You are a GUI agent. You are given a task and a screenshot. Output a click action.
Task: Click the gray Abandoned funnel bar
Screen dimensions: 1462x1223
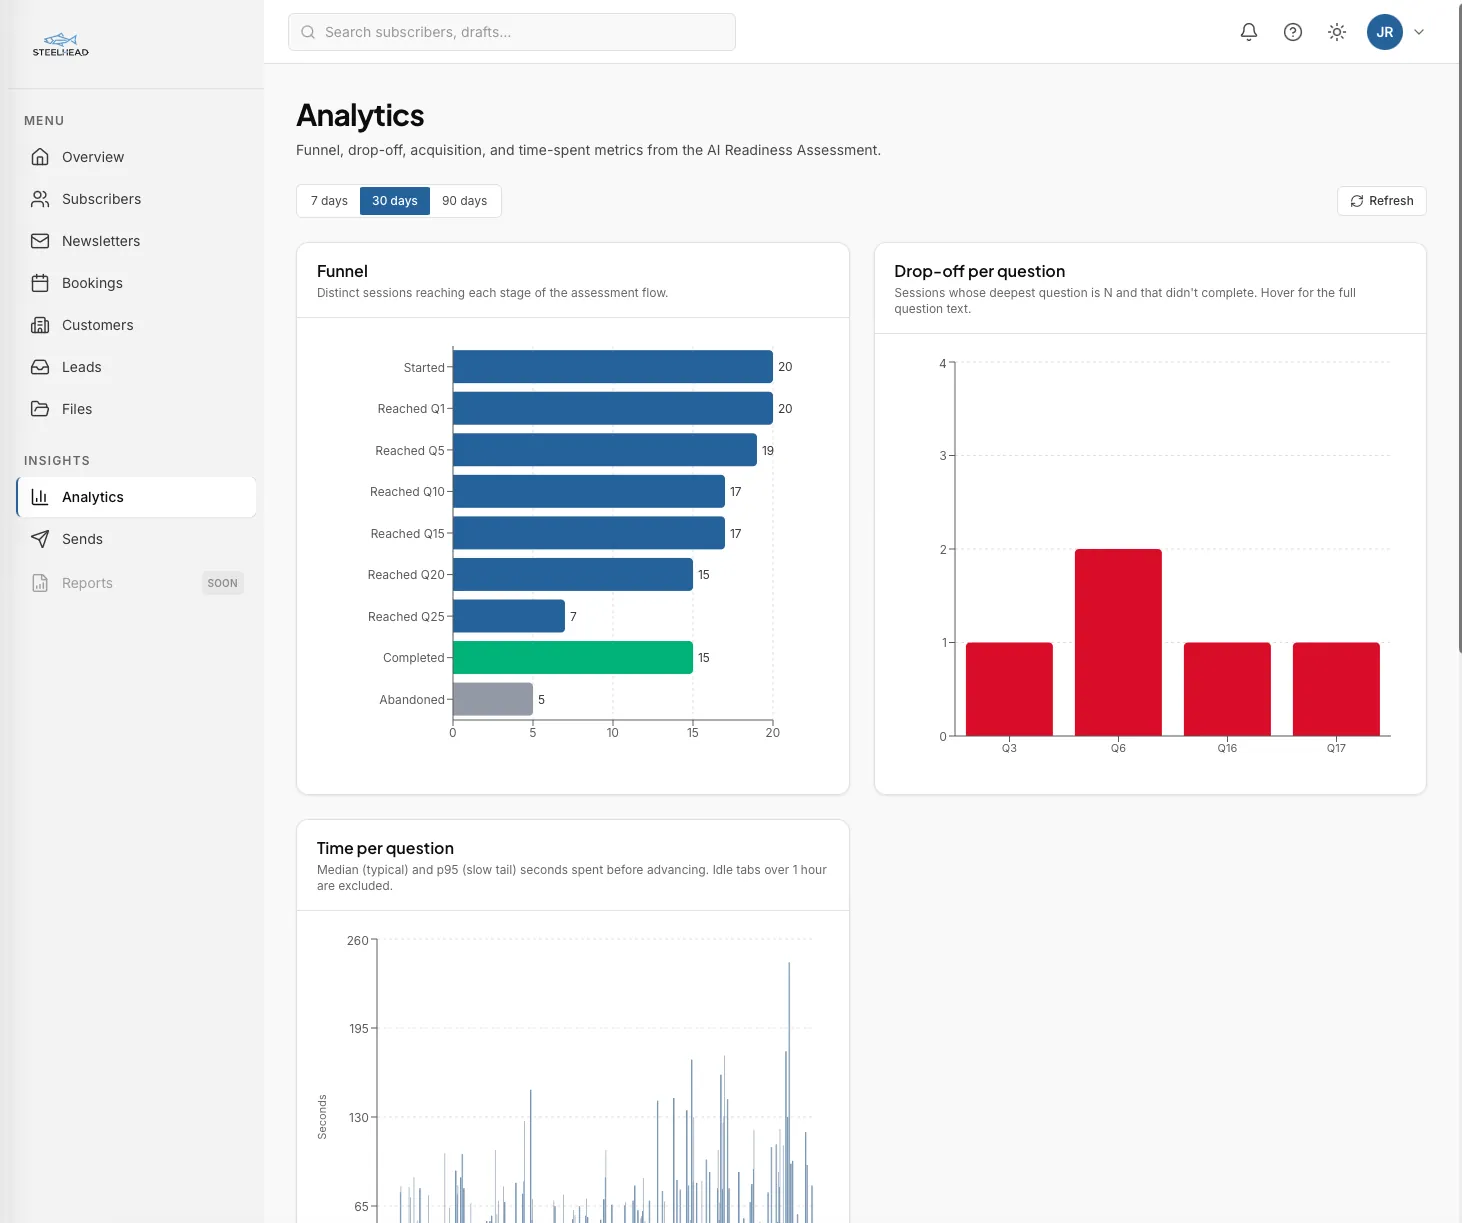tap(493, 699)
